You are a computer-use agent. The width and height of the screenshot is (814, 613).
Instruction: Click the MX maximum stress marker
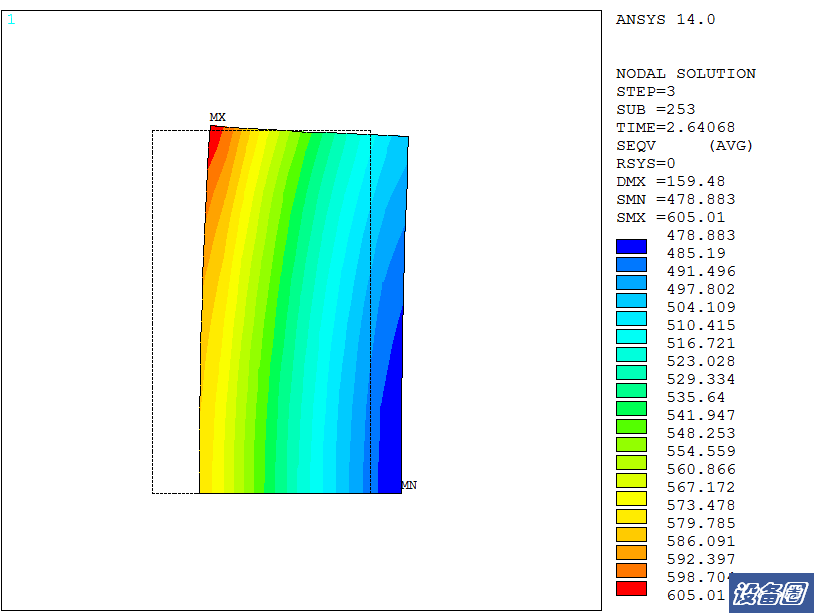click(217, 117)
